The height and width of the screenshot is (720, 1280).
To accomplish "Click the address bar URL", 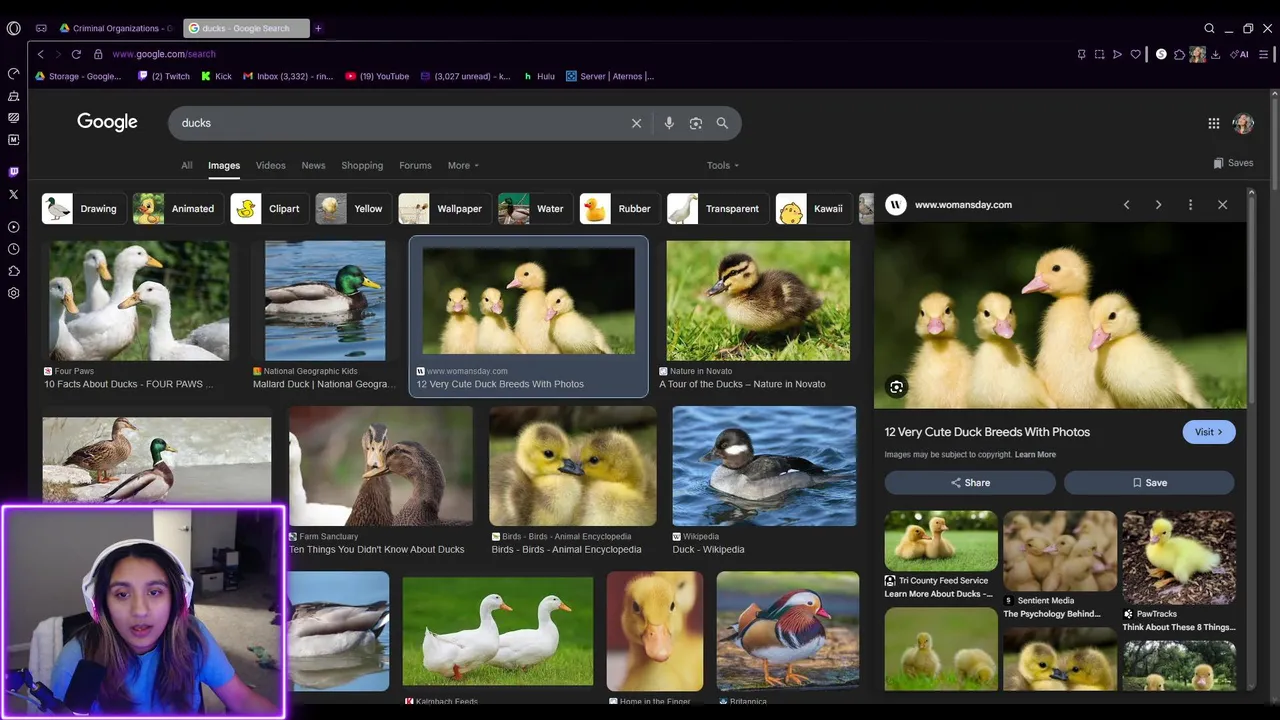I will coord(164,54).
